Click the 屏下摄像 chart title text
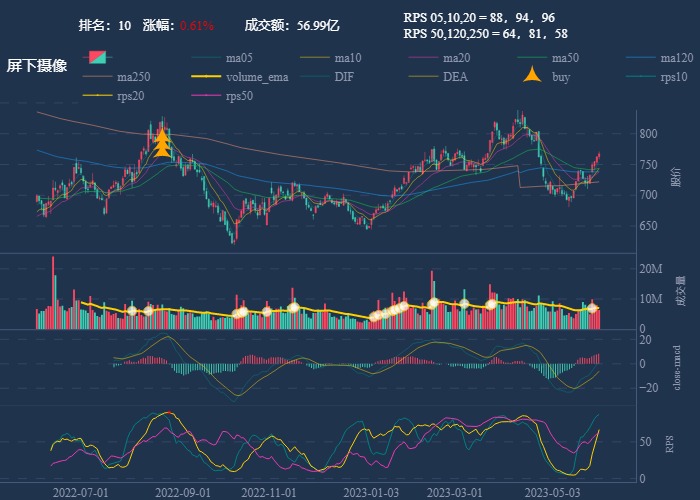 click(x=37, y=66)
